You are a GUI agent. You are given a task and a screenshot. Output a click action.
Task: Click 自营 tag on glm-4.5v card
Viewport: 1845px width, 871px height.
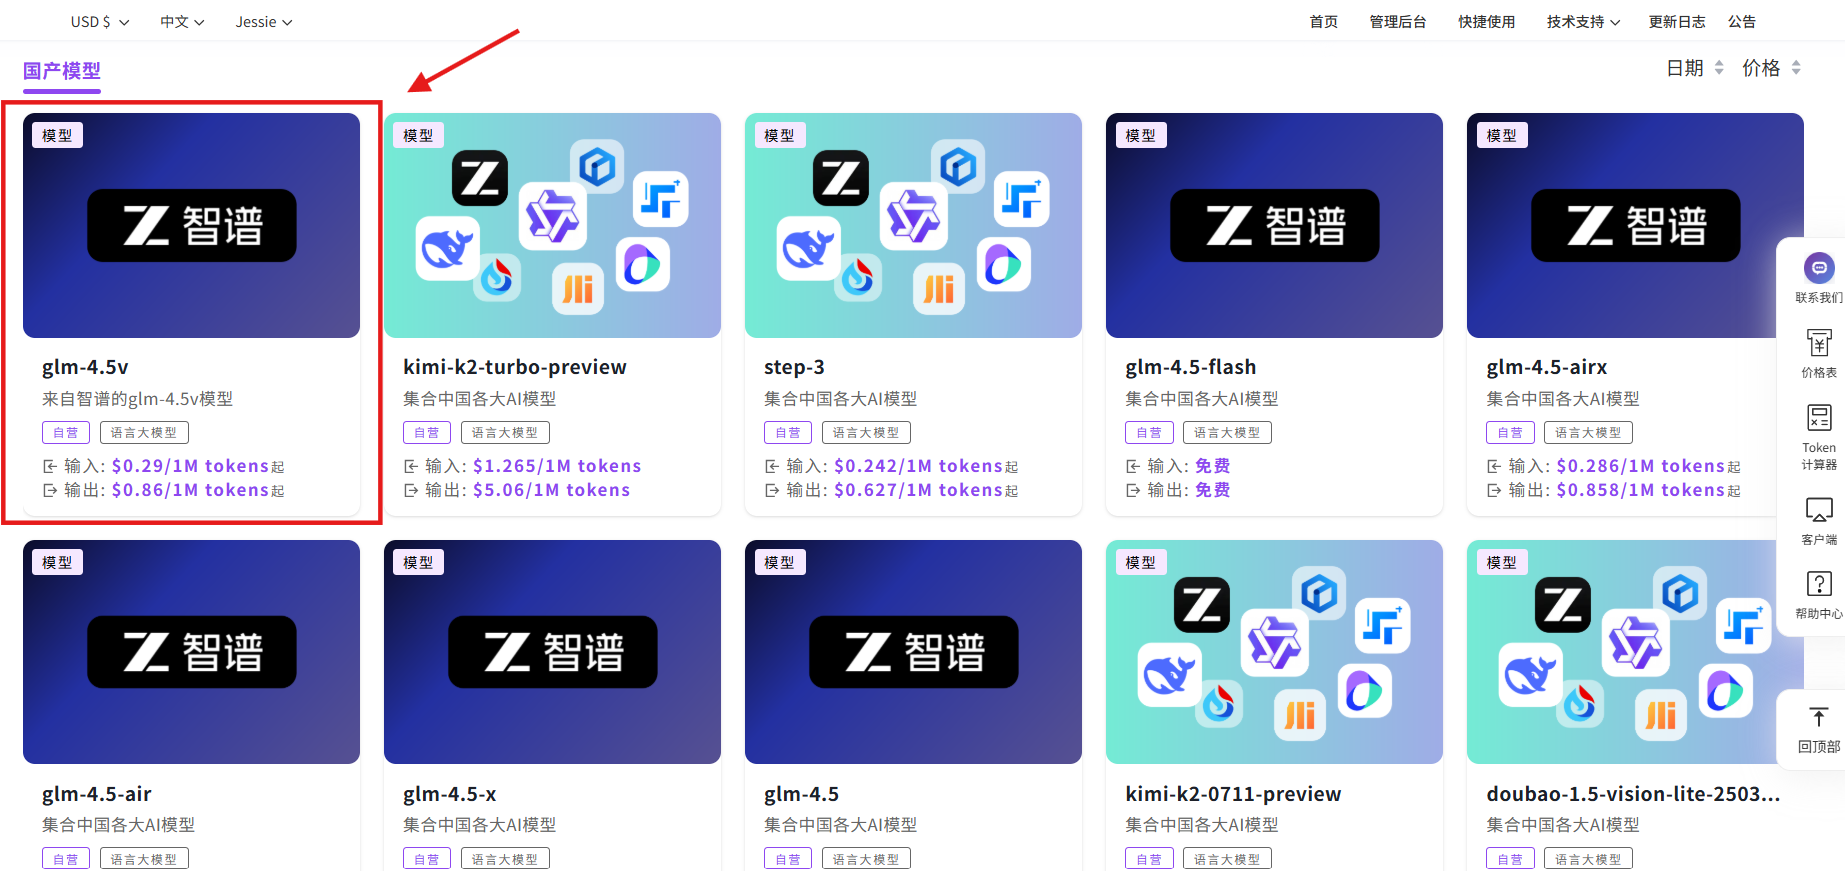click(x=66, y=433)
